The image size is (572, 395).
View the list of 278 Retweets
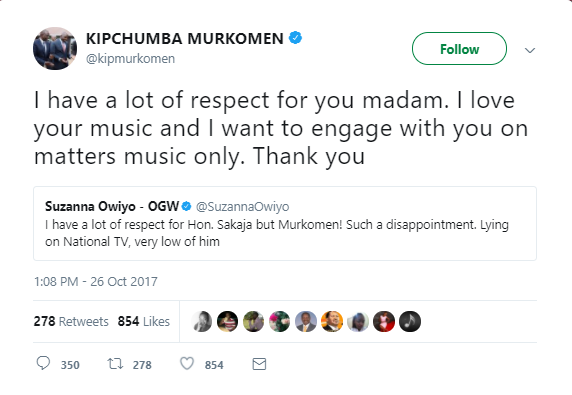click(x=71, y=321)
